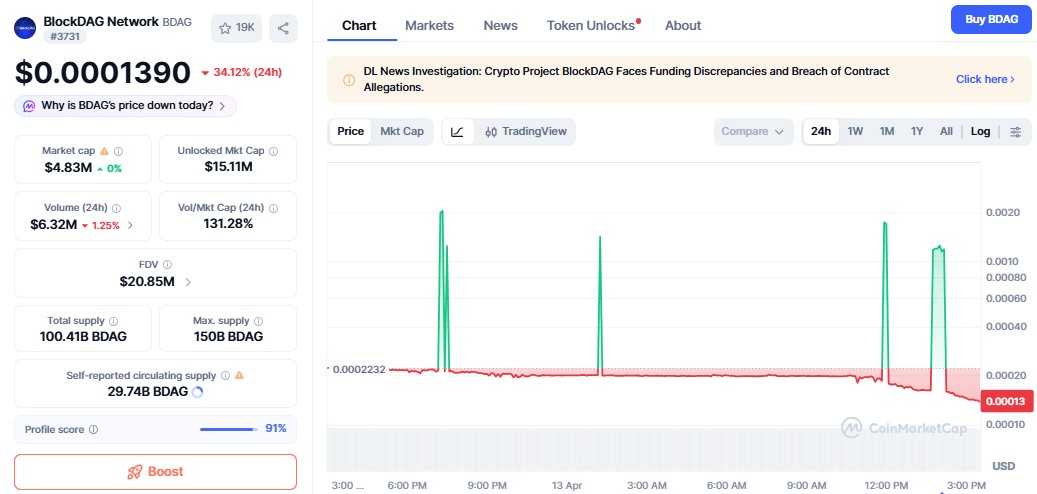Click the 131.28% Vol/Mkt Cap value

point(228,224)
